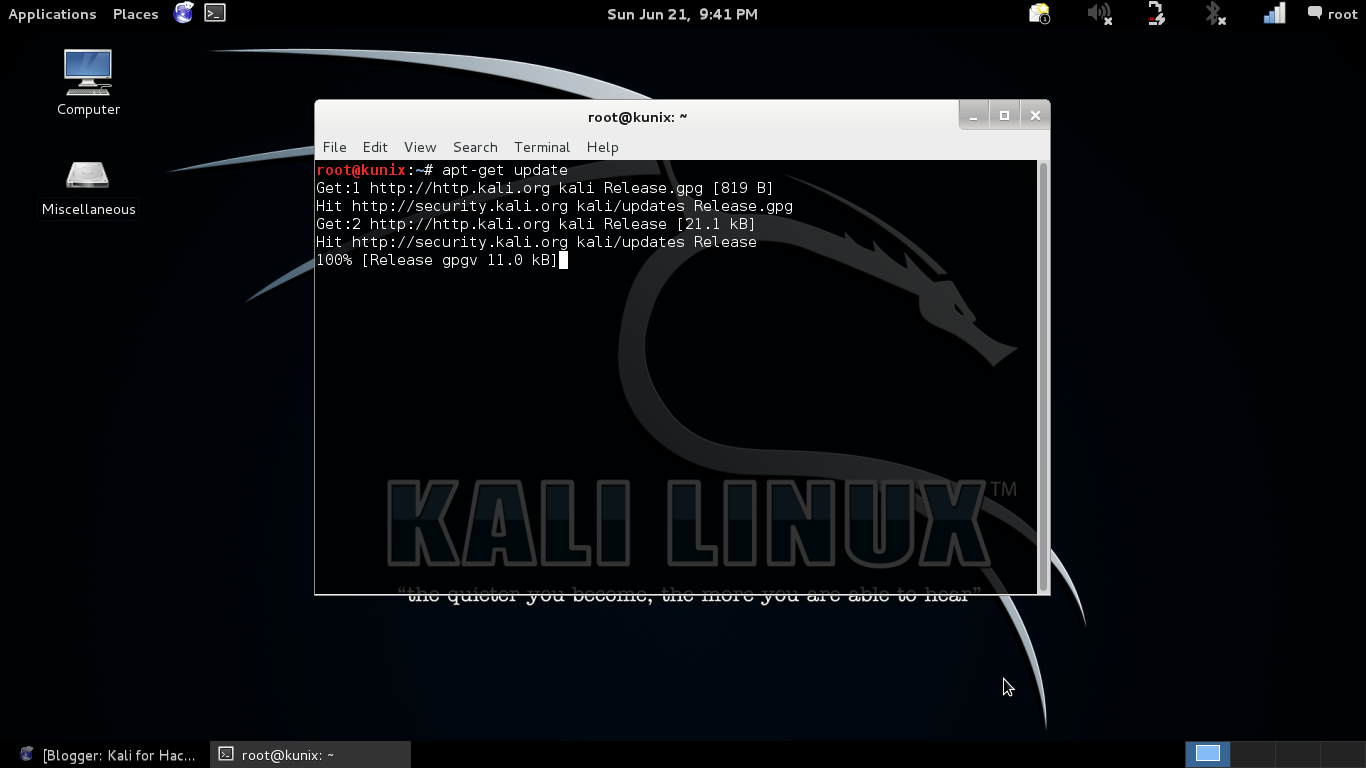Image resolution: width=1366 pixels, height=768 pixels.
Task: Click the disabled Bluetooth tray icon
Action: tap(1214, 14)
